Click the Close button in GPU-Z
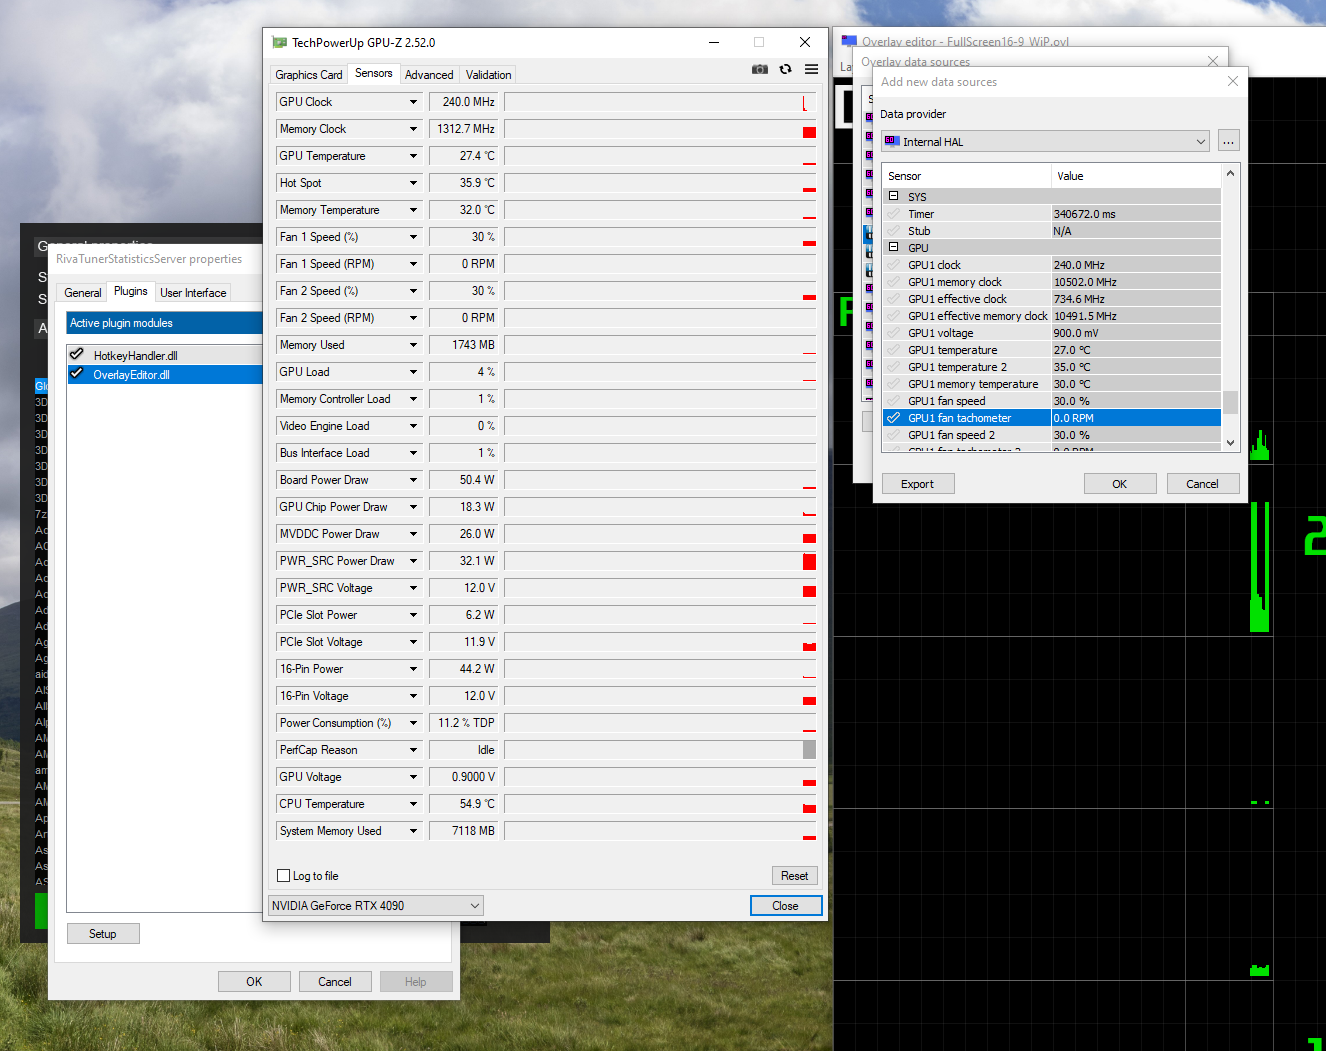 (x=786, y=906)
